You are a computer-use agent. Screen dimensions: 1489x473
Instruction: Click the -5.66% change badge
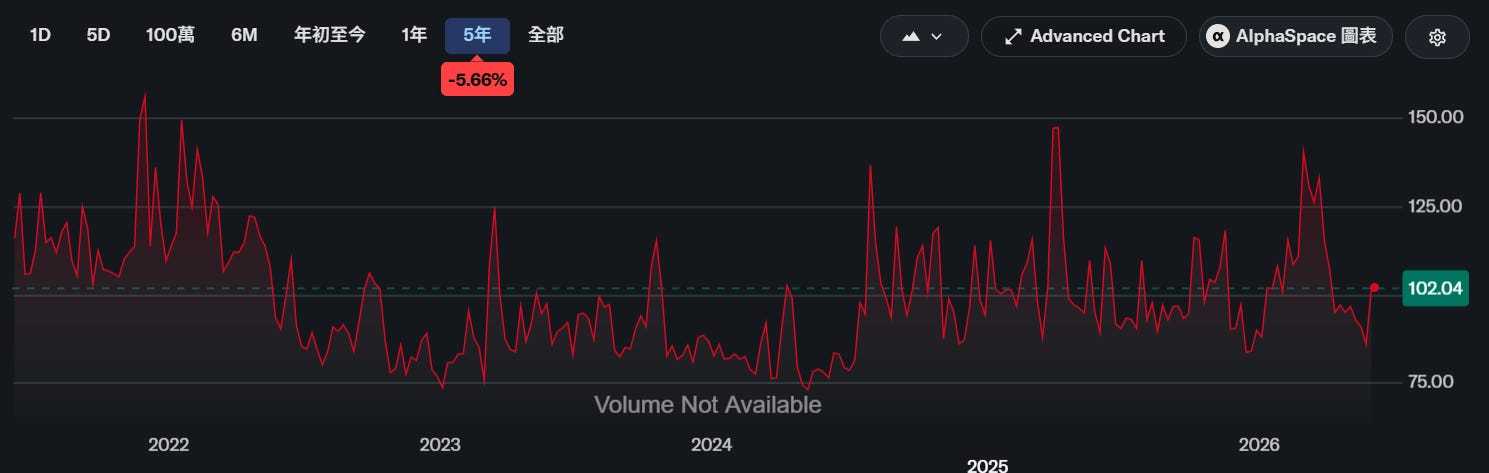coord(477,79)
